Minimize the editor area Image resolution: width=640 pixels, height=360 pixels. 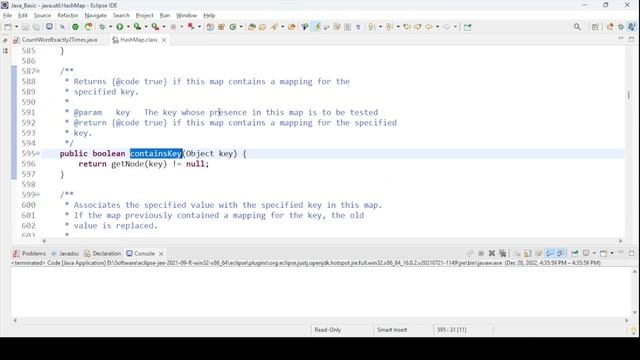[x=620, y=39]
